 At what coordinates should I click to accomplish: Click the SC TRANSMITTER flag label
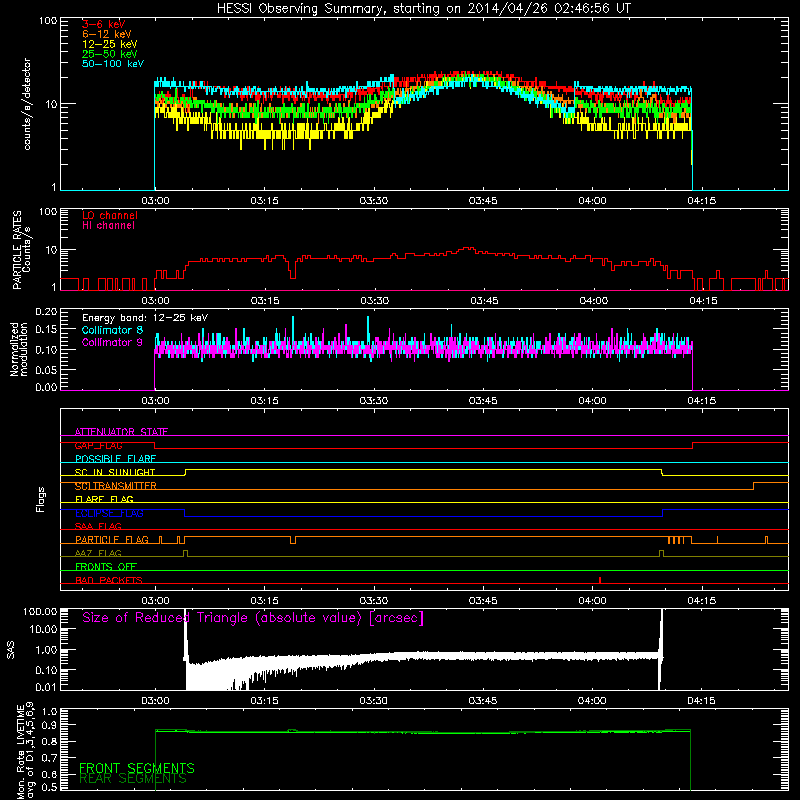[116, 486]
